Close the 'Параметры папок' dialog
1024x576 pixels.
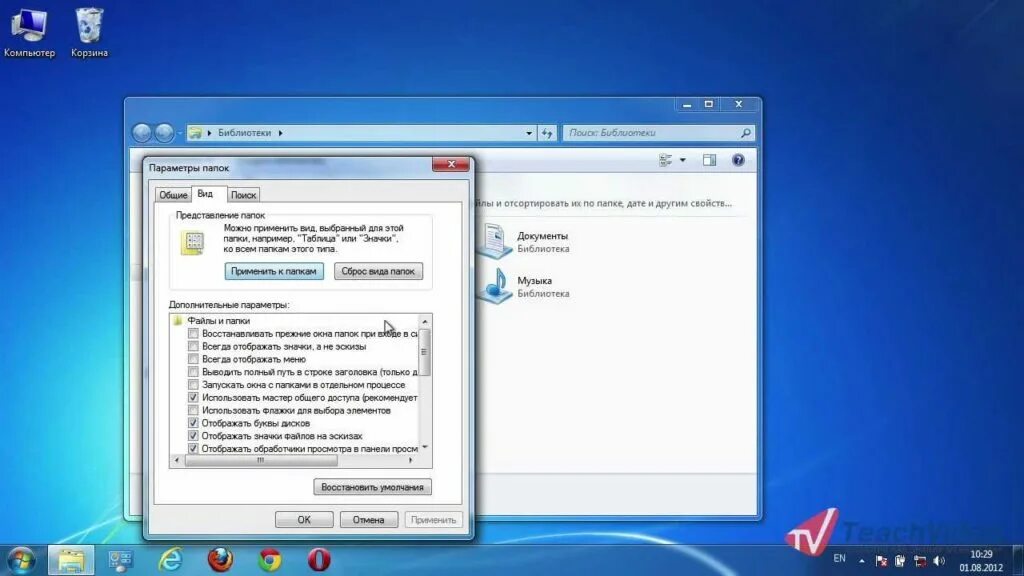(451, 164)
